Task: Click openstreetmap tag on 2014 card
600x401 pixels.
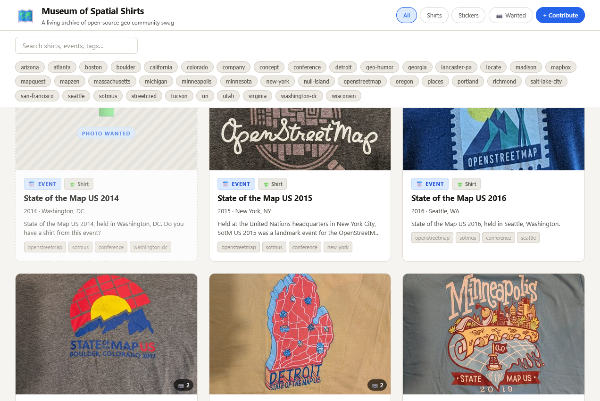Action: pos(45,247)
